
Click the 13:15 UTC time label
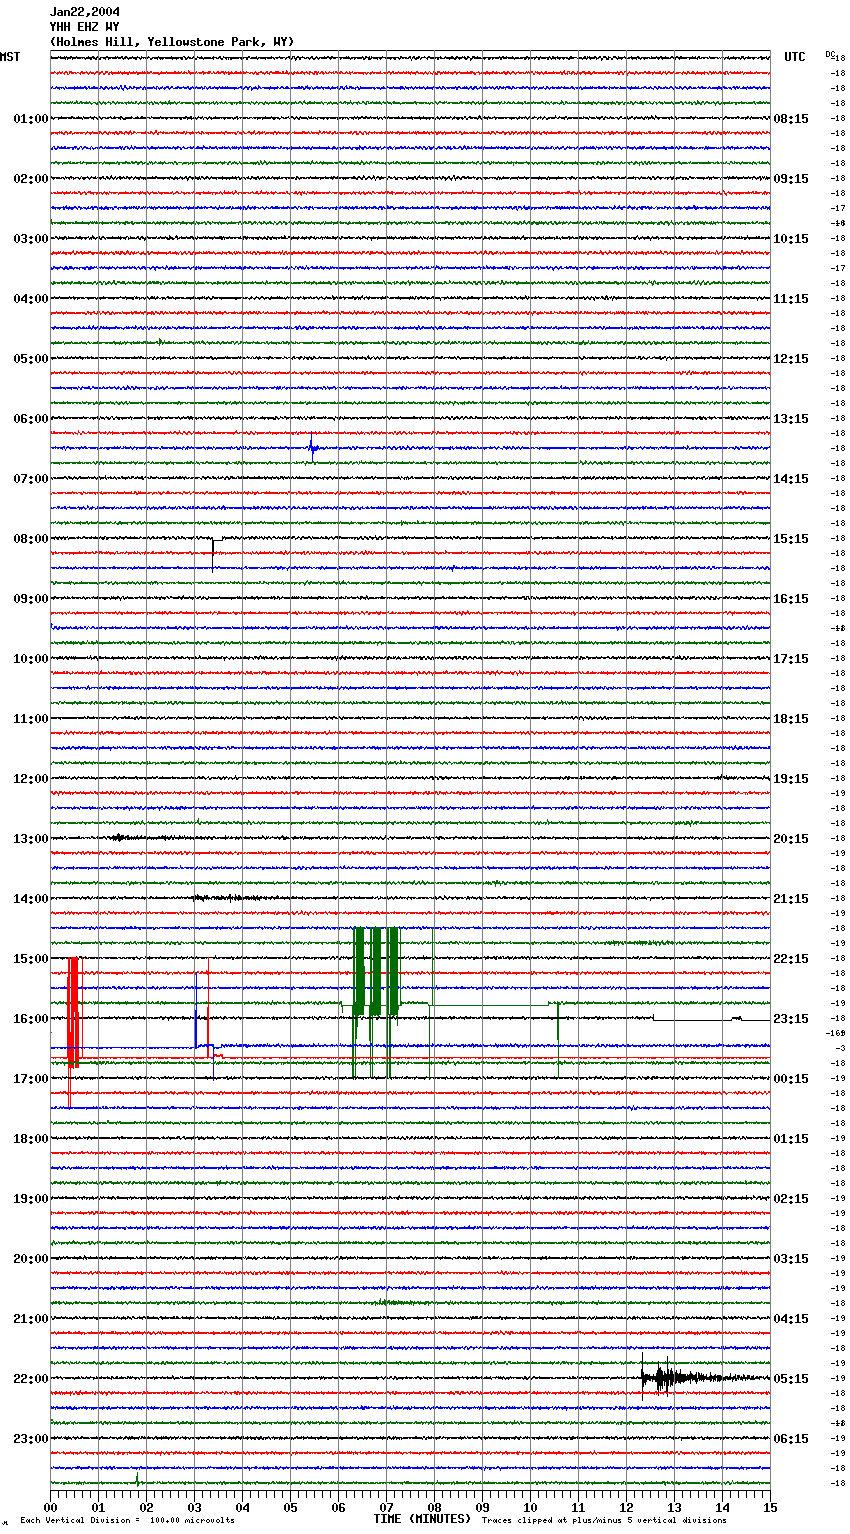[x=791, y=419]
